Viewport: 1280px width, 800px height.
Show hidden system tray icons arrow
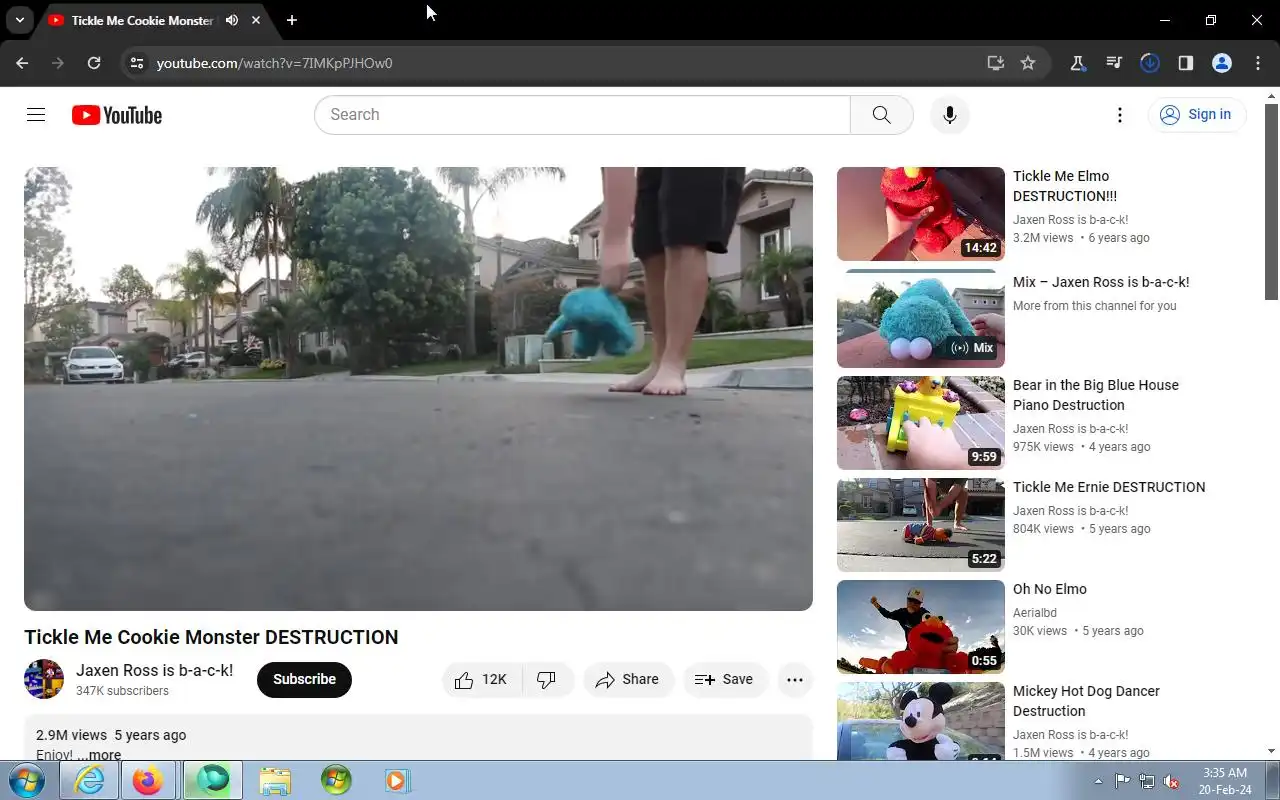tap(1098, 781)
